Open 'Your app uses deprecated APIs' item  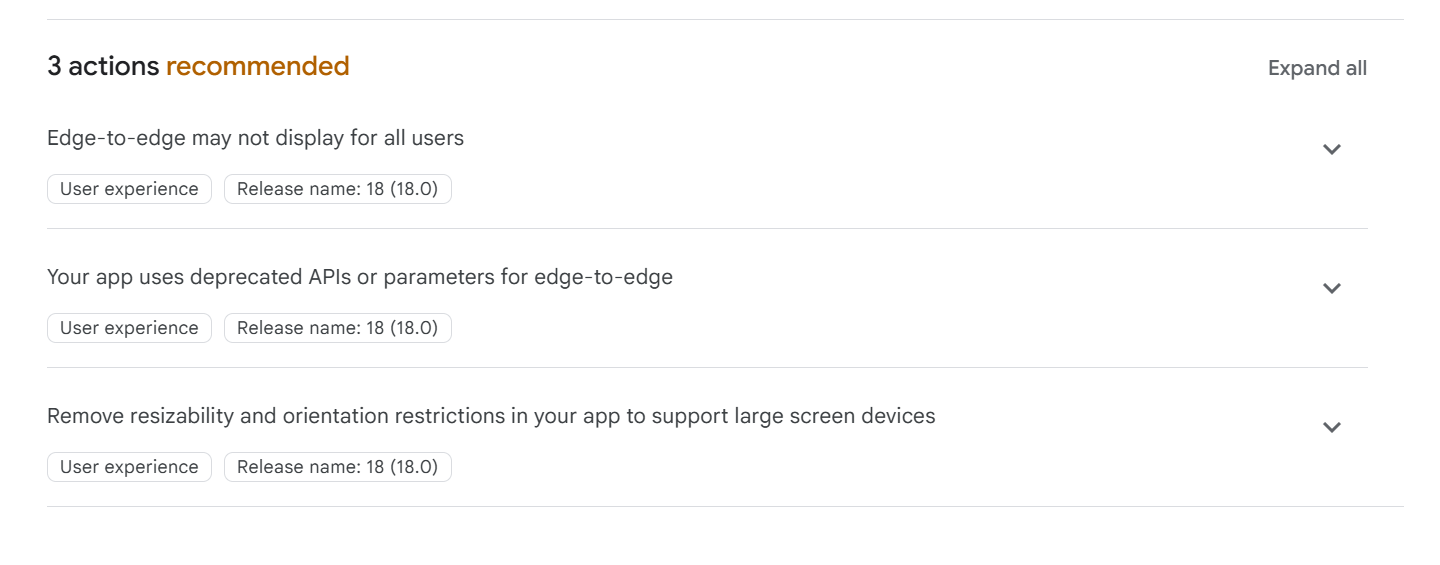tap(359, 277)
